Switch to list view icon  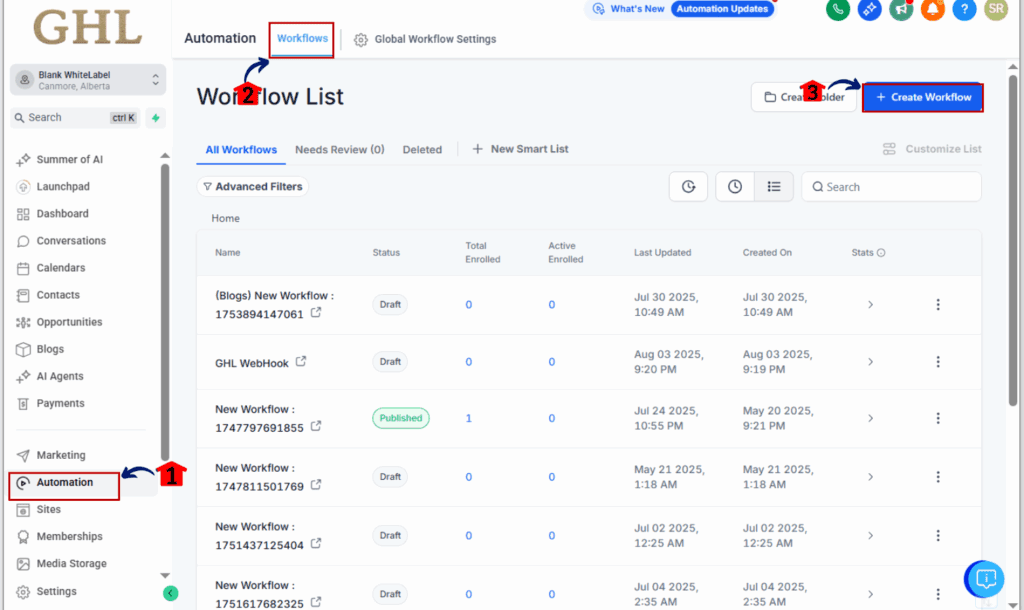[x=774, y=187]
